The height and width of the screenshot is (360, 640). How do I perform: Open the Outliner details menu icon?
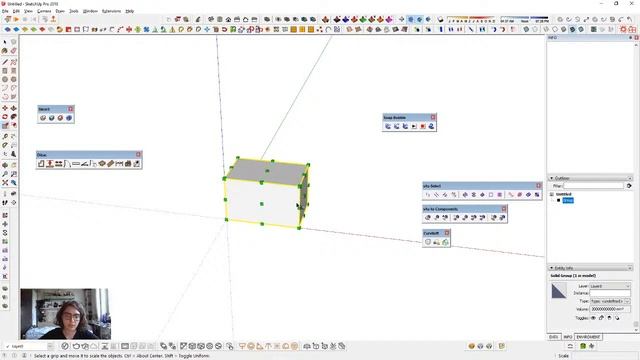tap(629, 186)
